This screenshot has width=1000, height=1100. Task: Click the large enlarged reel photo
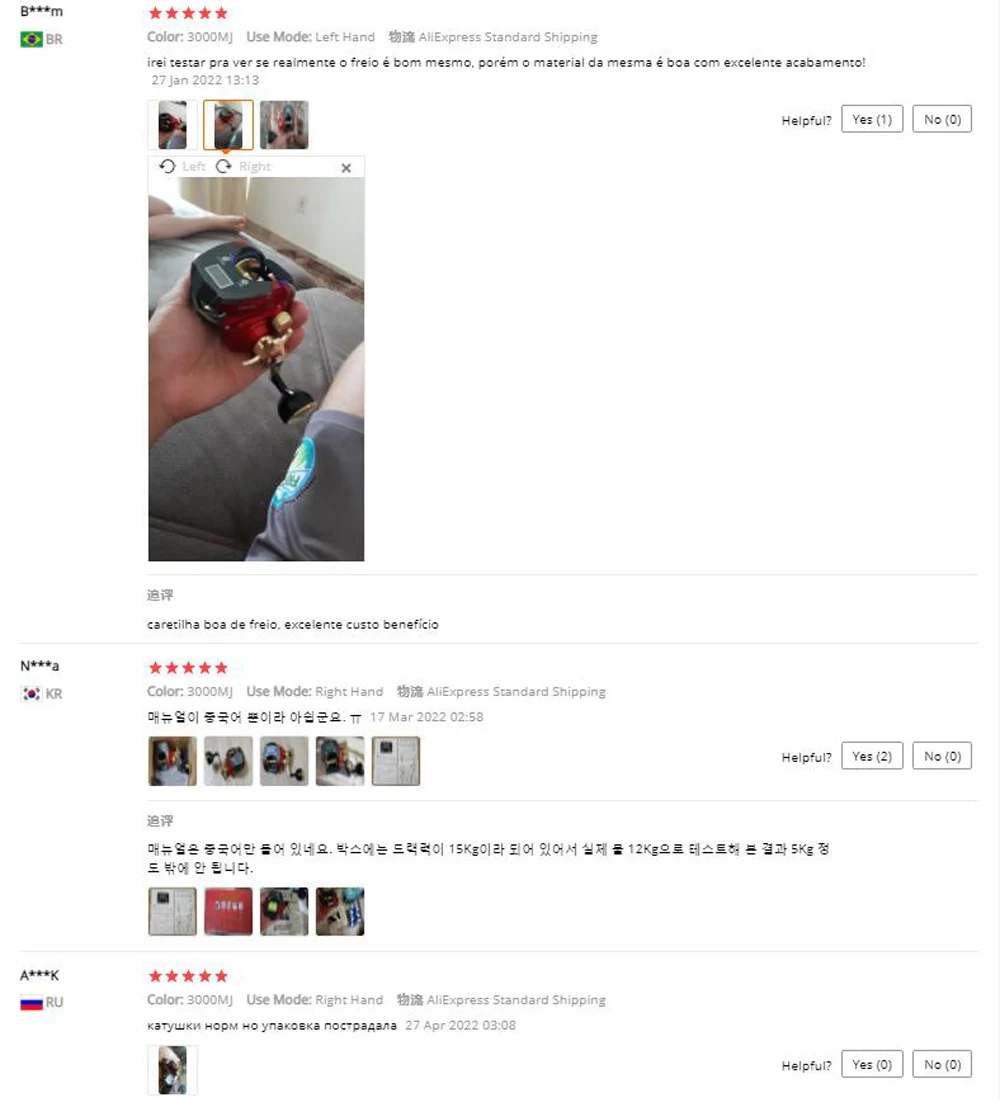[x=256, y=369]
